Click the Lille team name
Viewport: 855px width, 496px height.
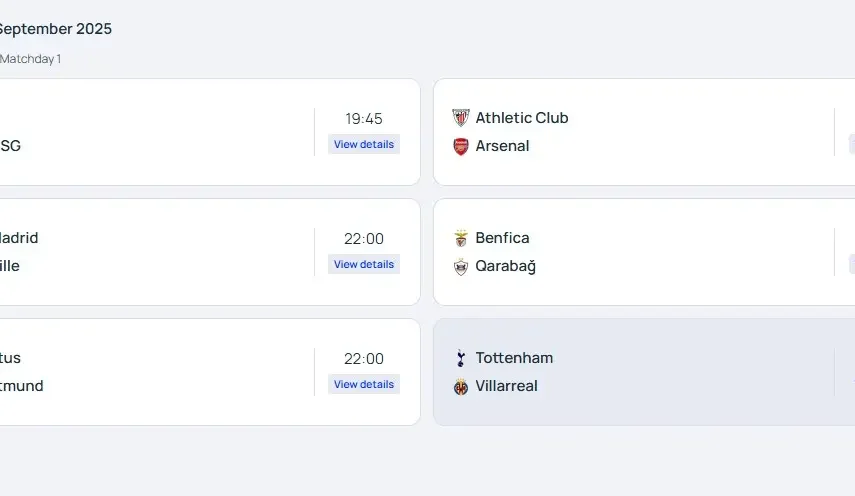(10, 266)
